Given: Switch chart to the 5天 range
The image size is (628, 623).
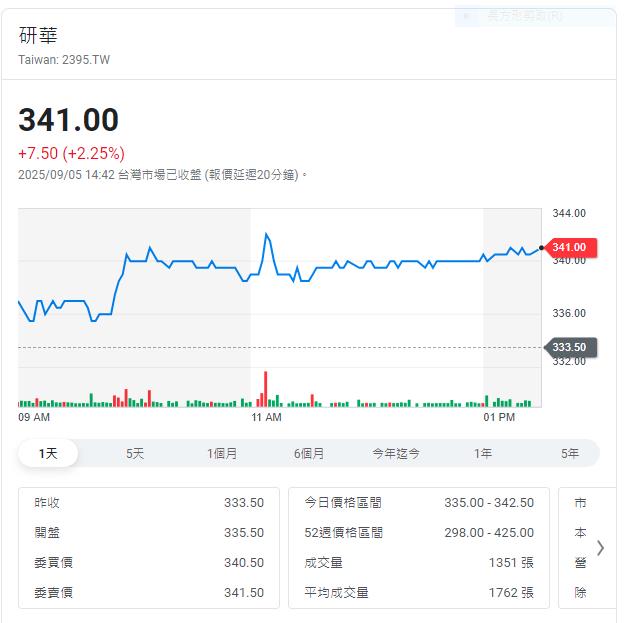Looking at the screenshot, I should (135, 453).
